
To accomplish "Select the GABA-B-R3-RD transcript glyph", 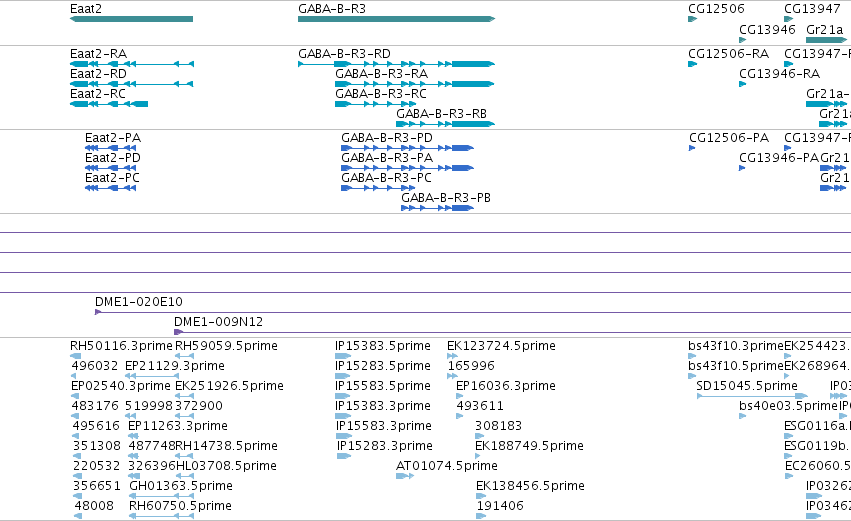I will [x=396, y=64].
